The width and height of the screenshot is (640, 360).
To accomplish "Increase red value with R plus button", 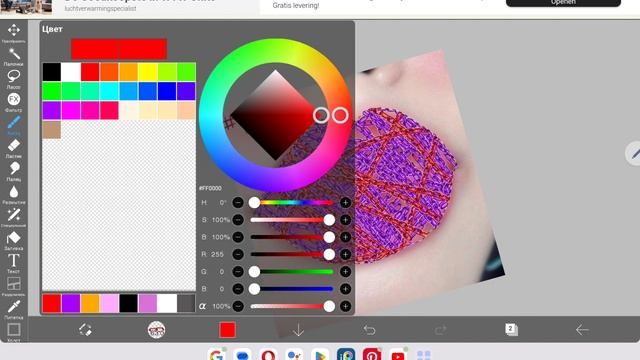I will pos(345,254).
